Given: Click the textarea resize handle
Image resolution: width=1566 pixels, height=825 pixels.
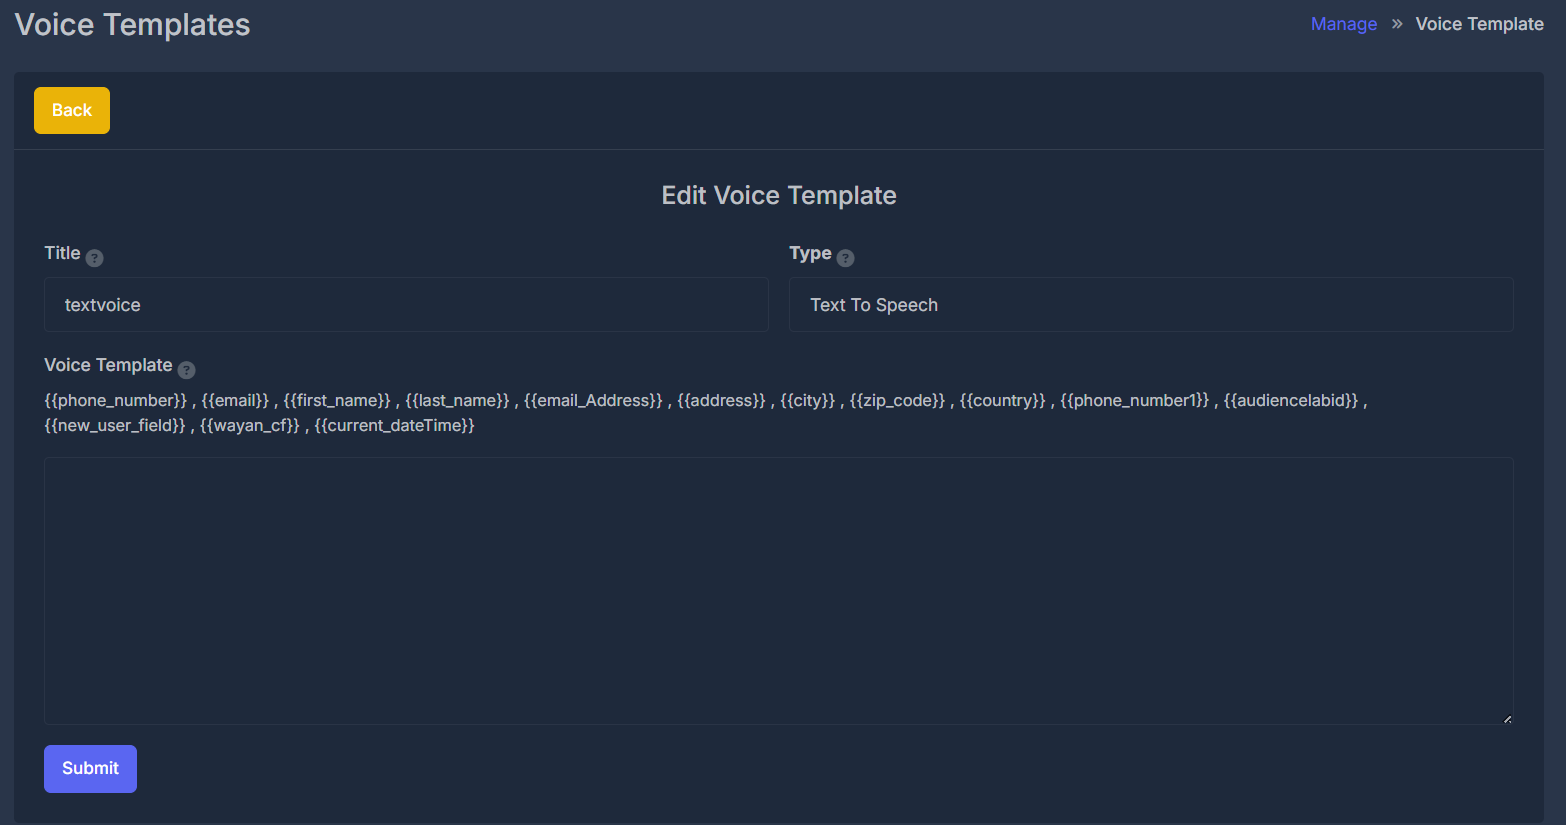Looking at the screenshot, I should [1506, 717].
